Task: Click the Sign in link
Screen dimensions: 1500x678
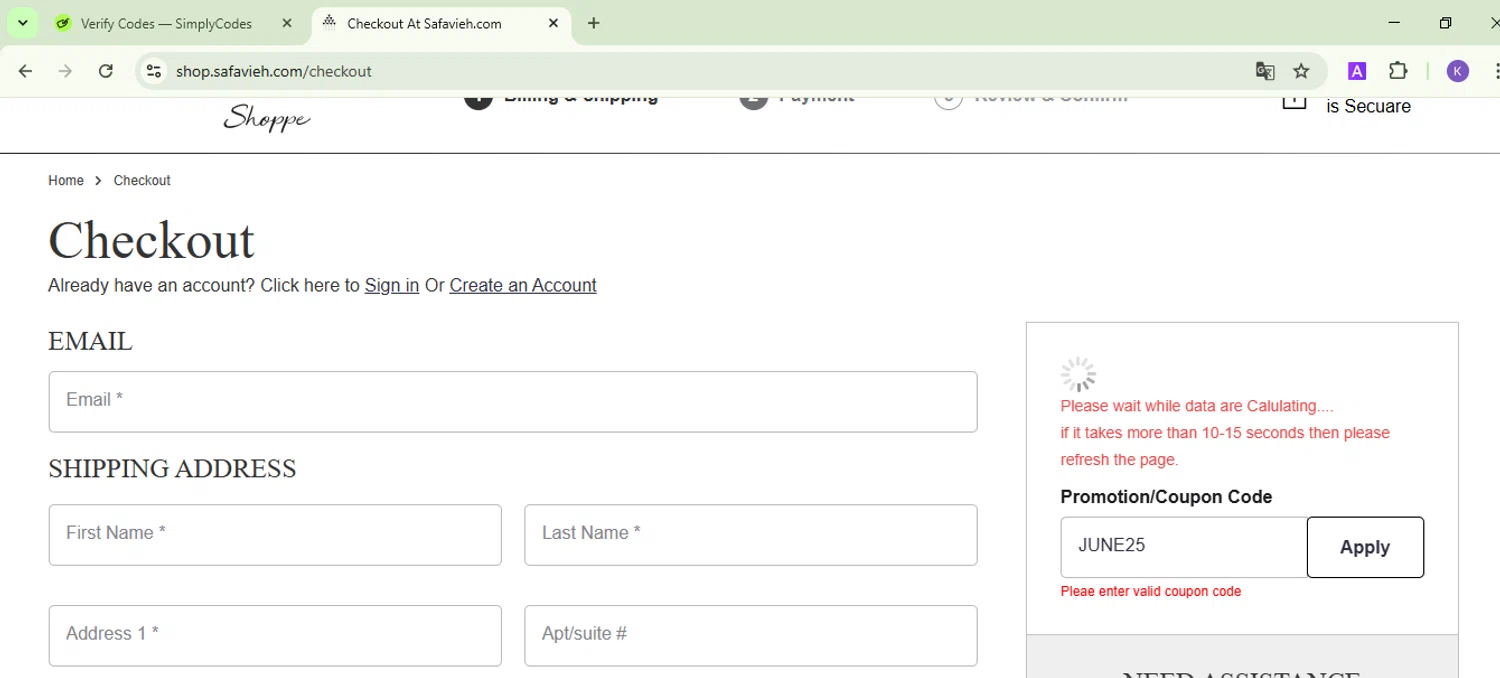Action: point(392,285)
